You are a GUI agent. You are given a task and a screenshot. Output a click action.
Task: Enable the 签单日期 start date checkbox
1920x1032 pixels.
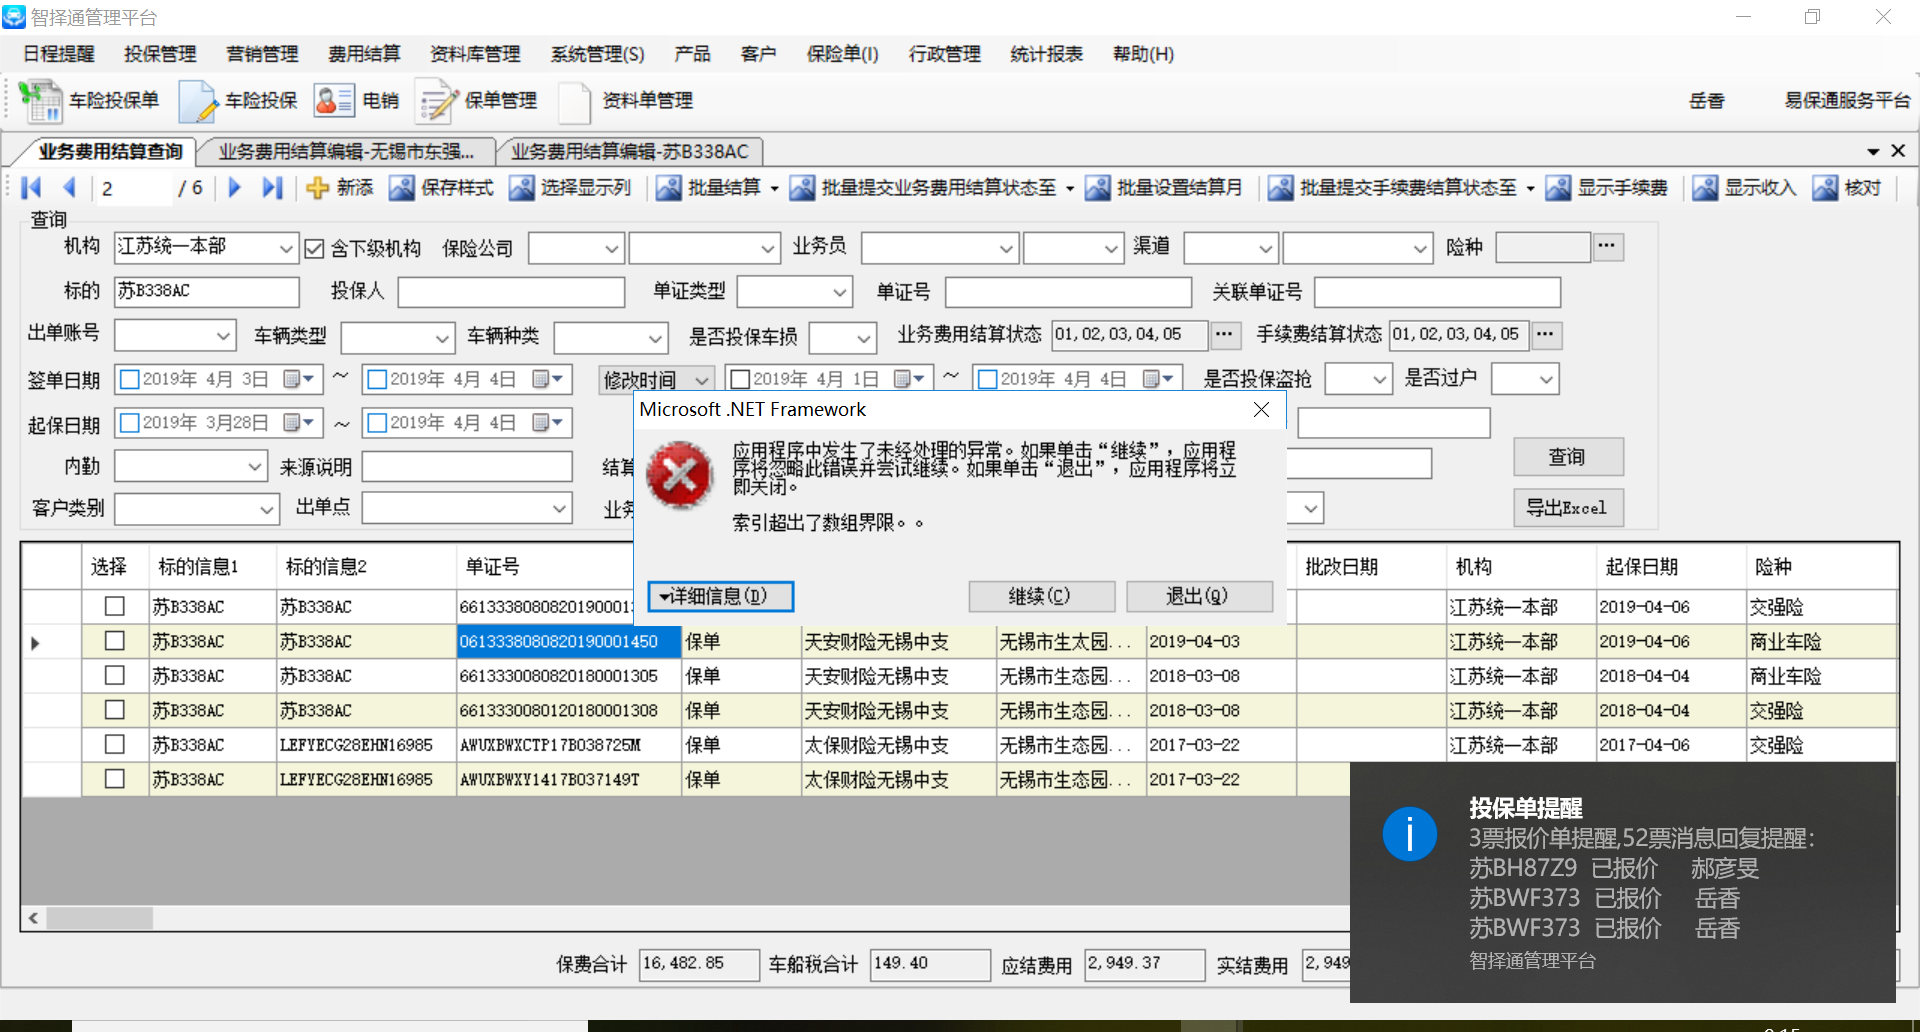[x=129, y=380]
